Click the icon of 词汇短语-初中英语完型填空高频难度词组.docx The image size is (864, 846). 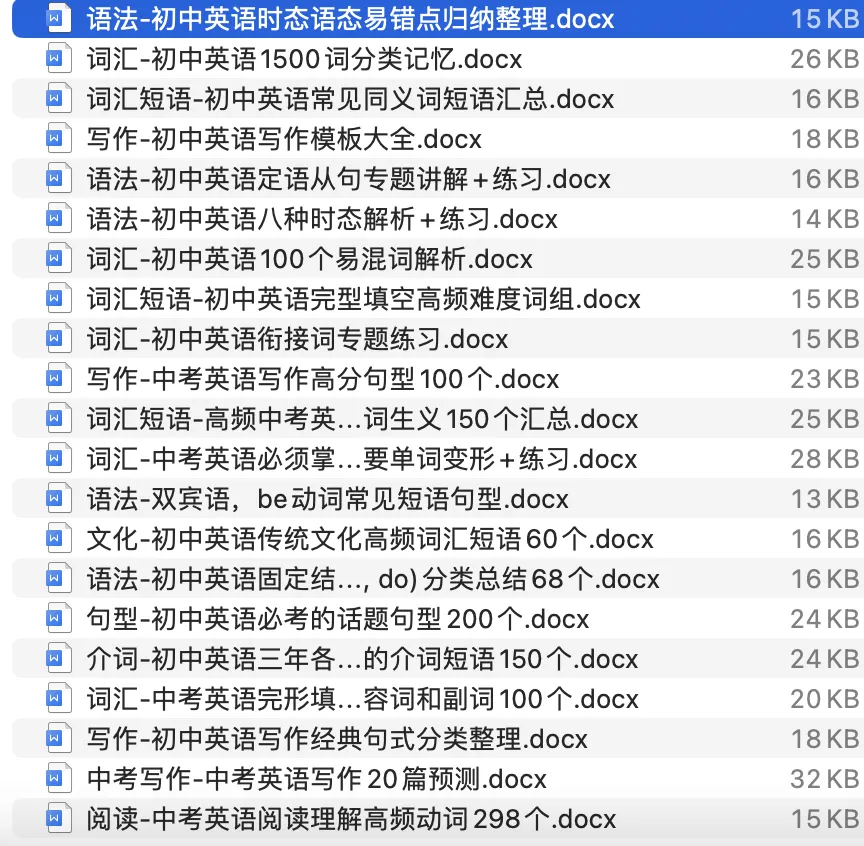pos(58,298)
